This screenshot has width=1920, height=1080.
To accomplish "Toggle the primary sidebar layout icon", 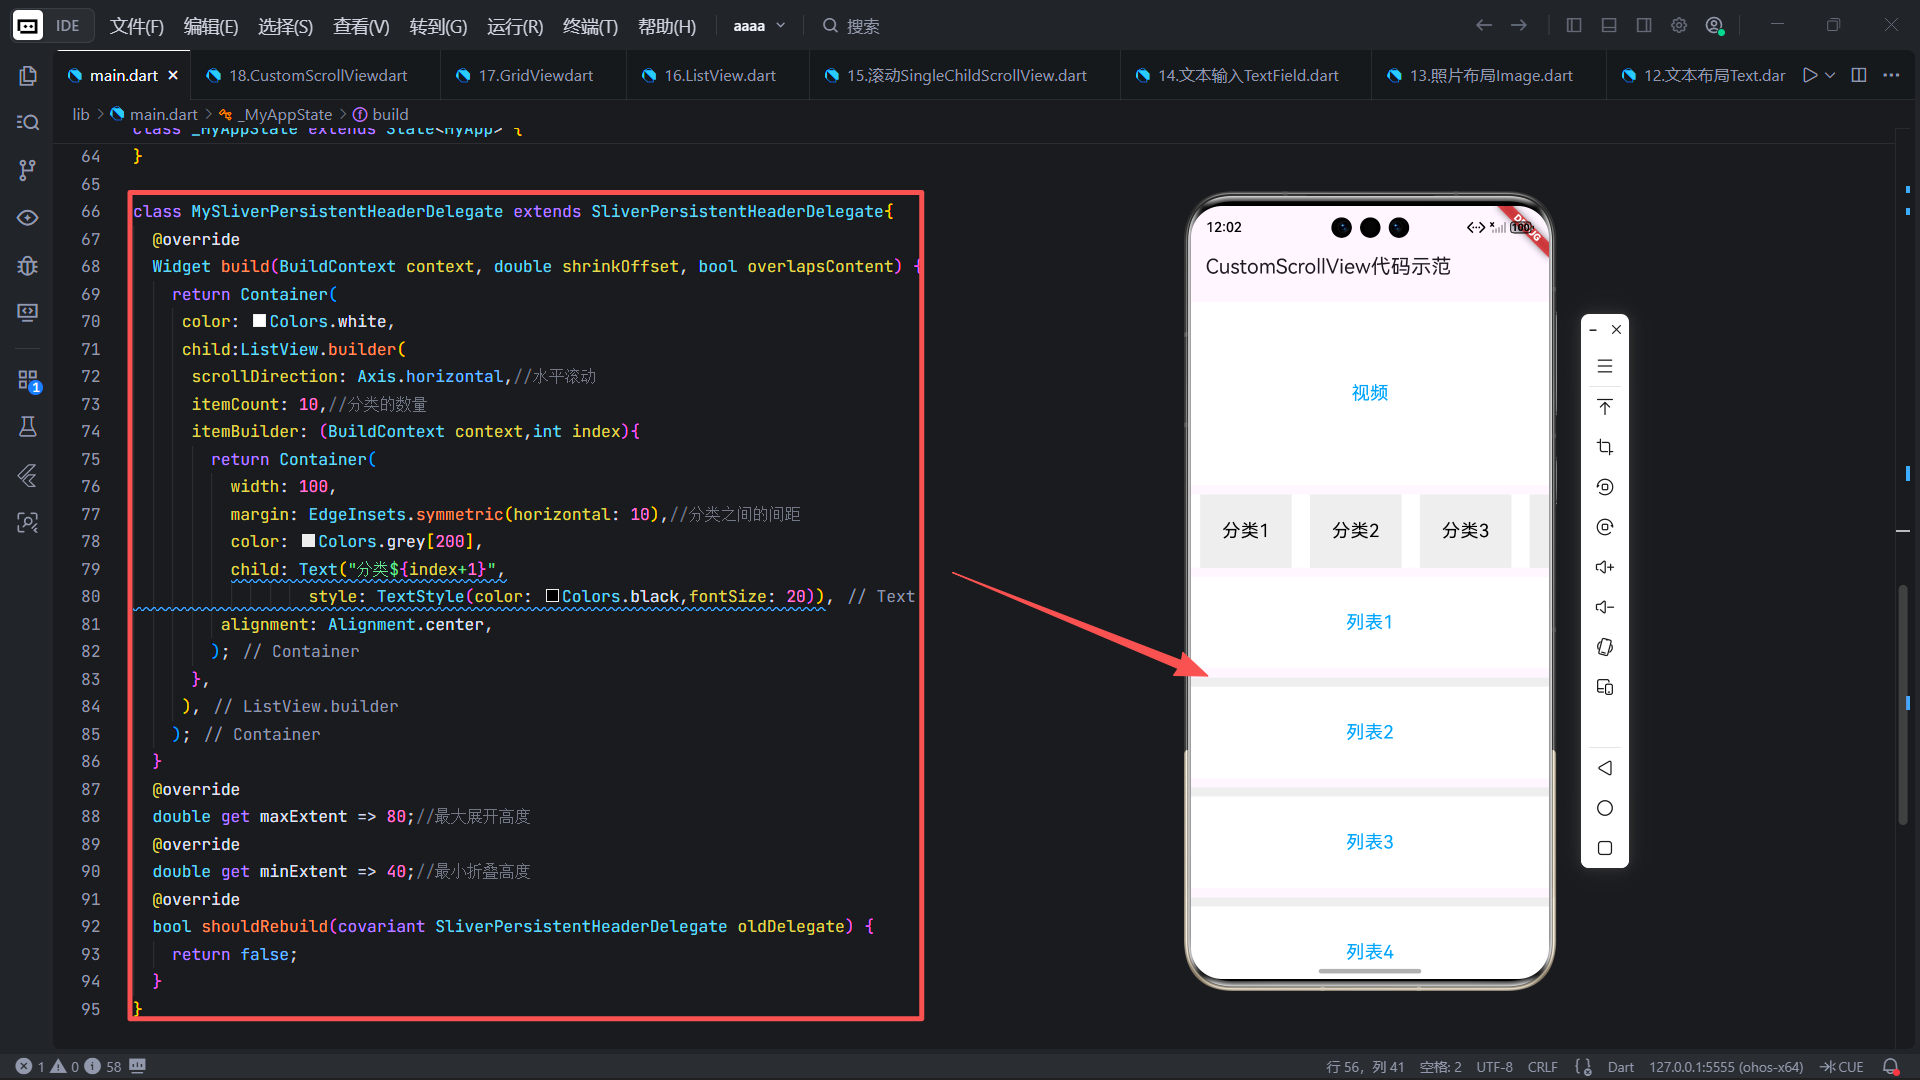I will 1574,26.
